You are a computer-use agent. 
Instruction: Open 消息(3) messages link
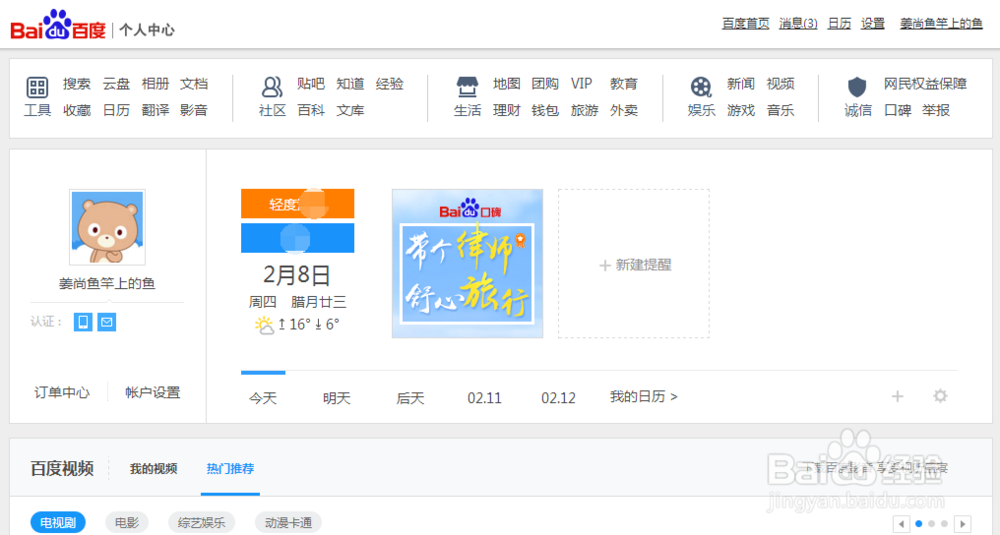(x=798, y=24)
